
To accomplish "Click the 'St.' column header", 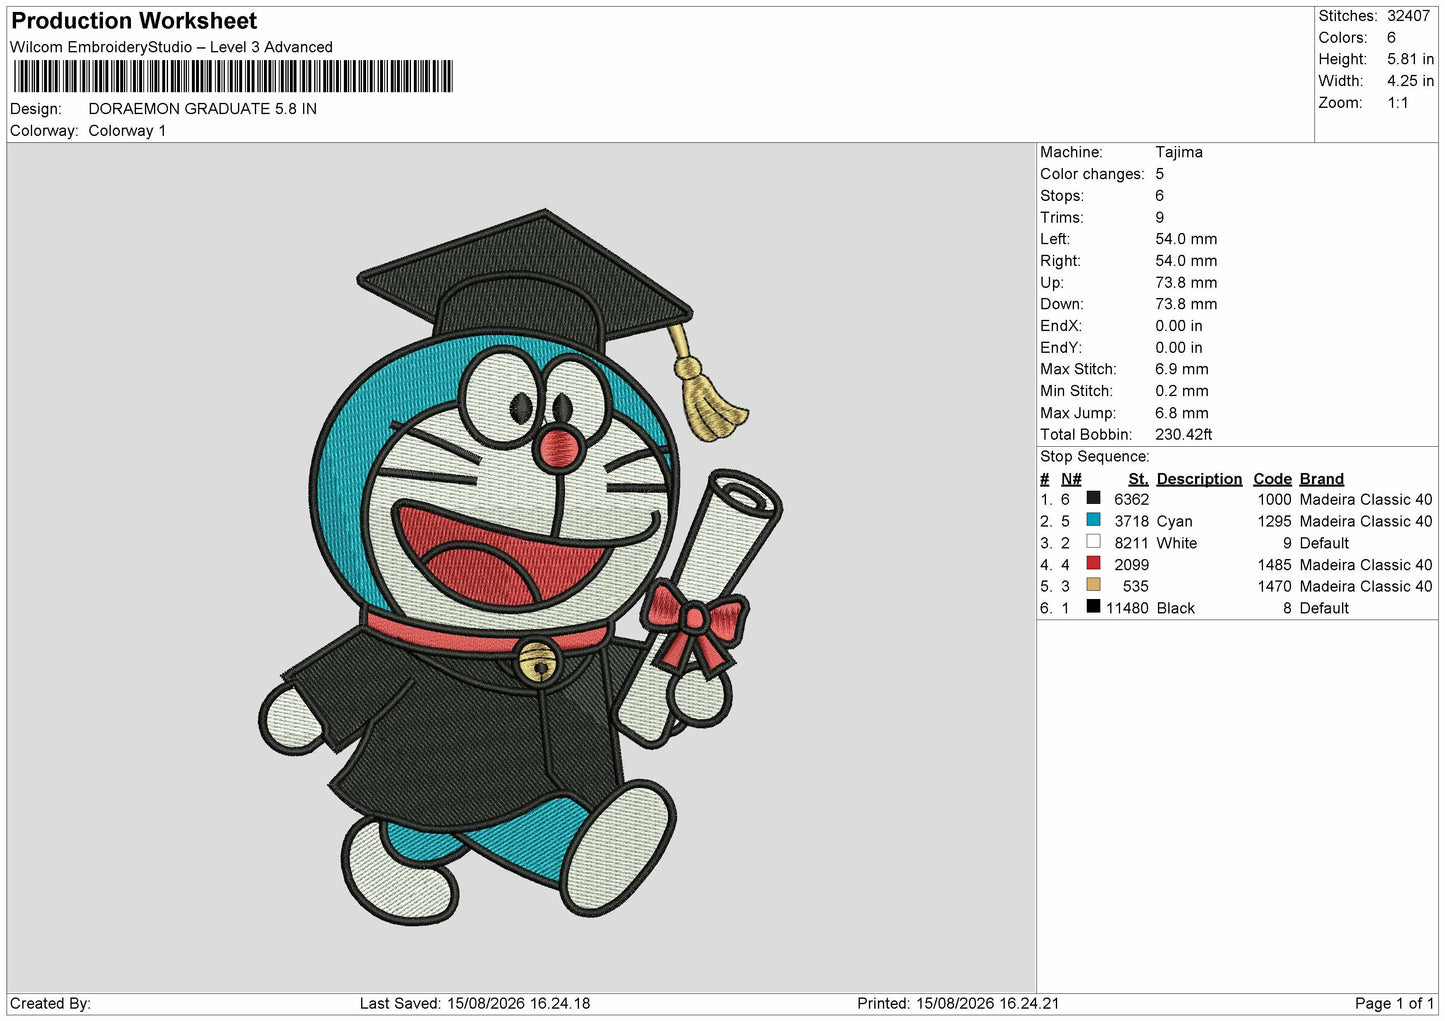I will pyautogui.click(x=1138, y=479).
